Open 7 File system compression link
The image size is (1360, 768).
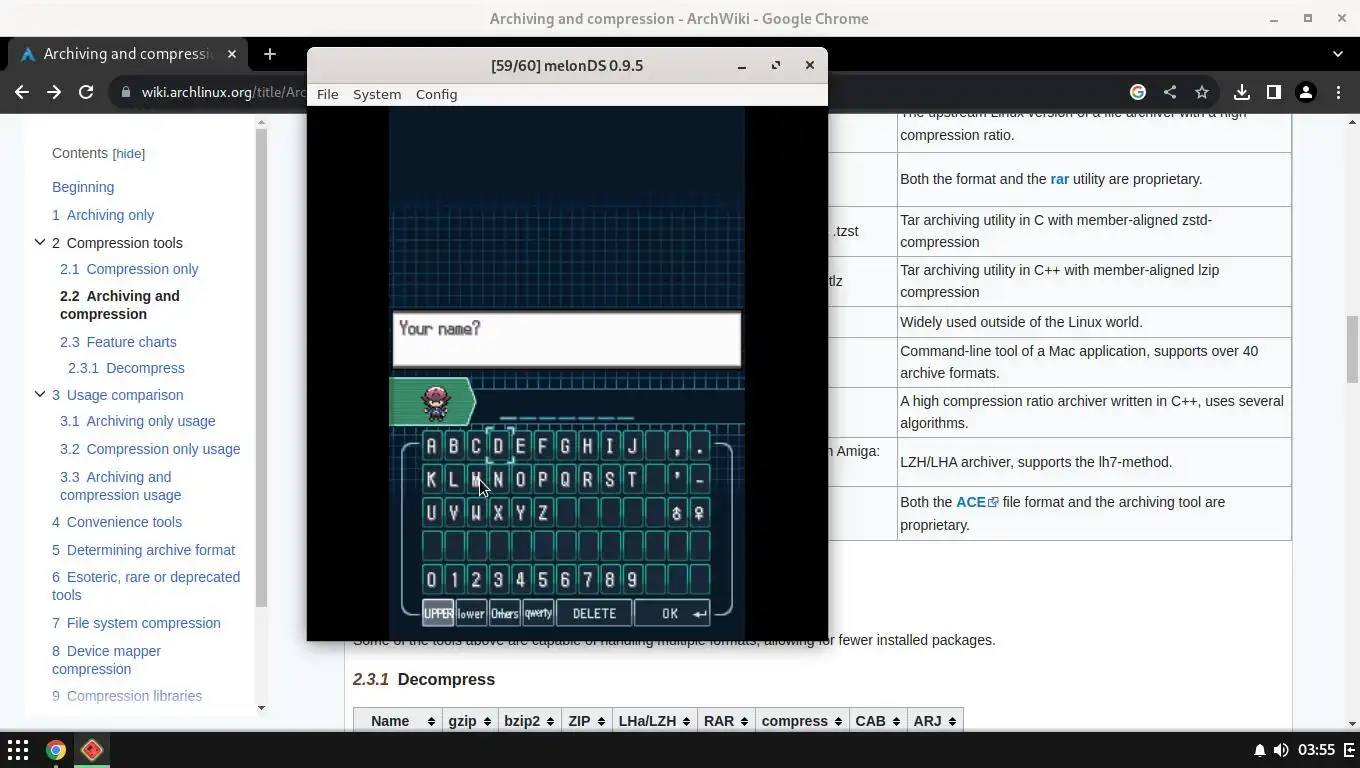[136, 623]
